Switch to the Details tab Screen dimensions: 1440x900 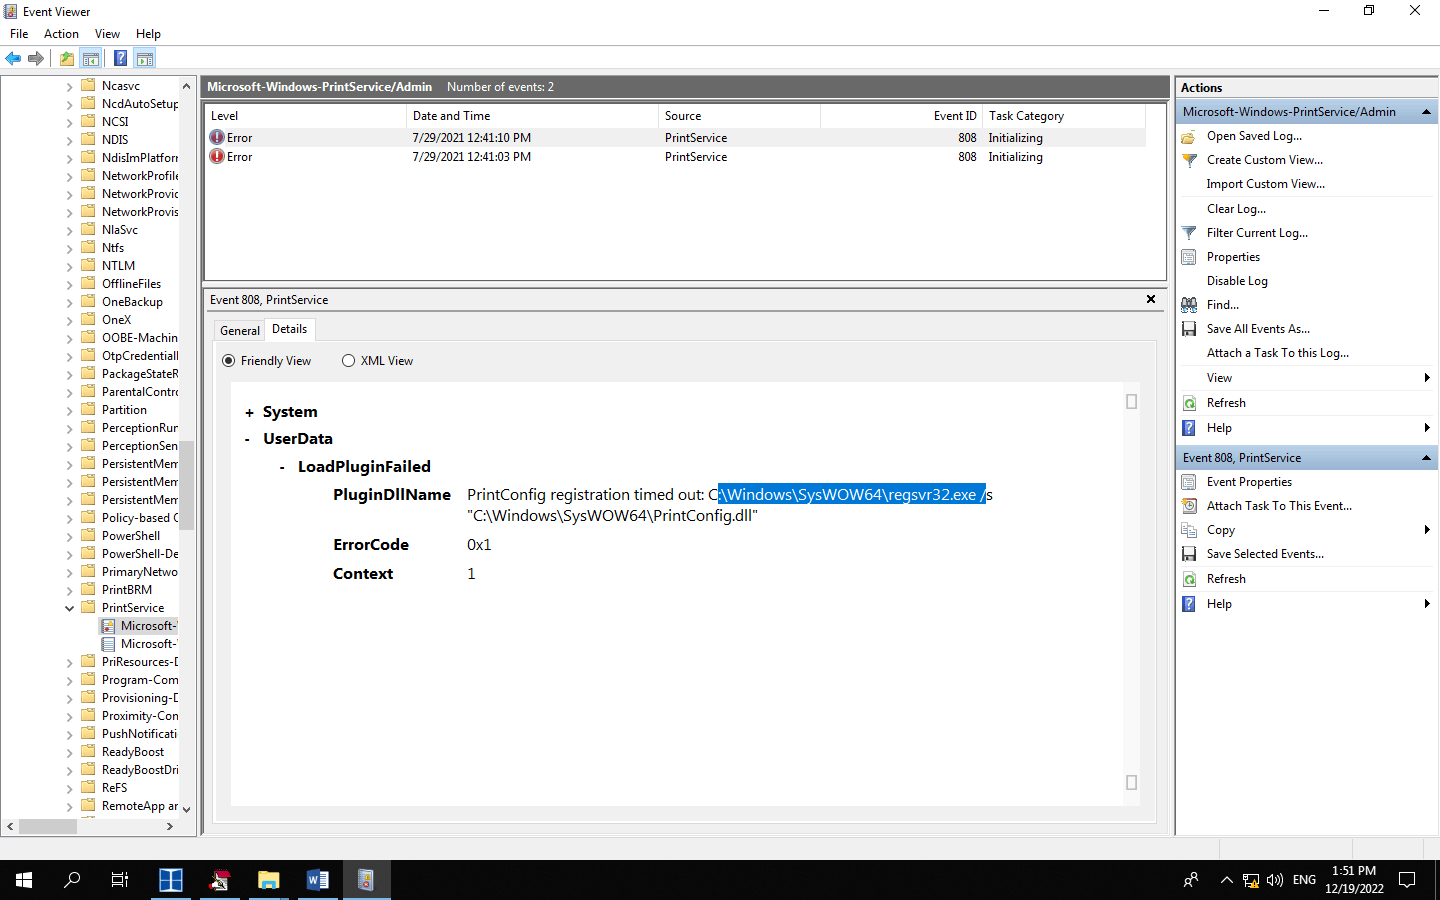[290, 329]
